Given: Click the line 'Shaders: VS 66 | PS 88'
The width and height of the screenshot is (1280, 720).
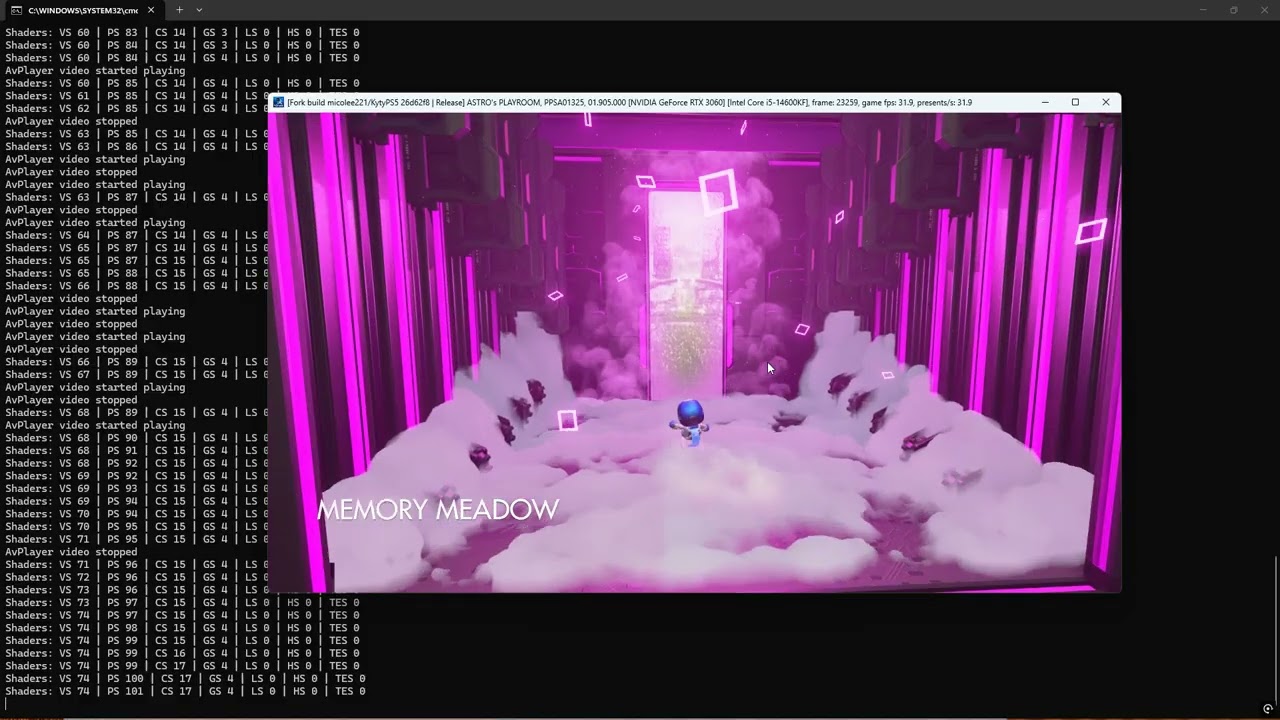Looking at the screenshot, I should [136, 286].
